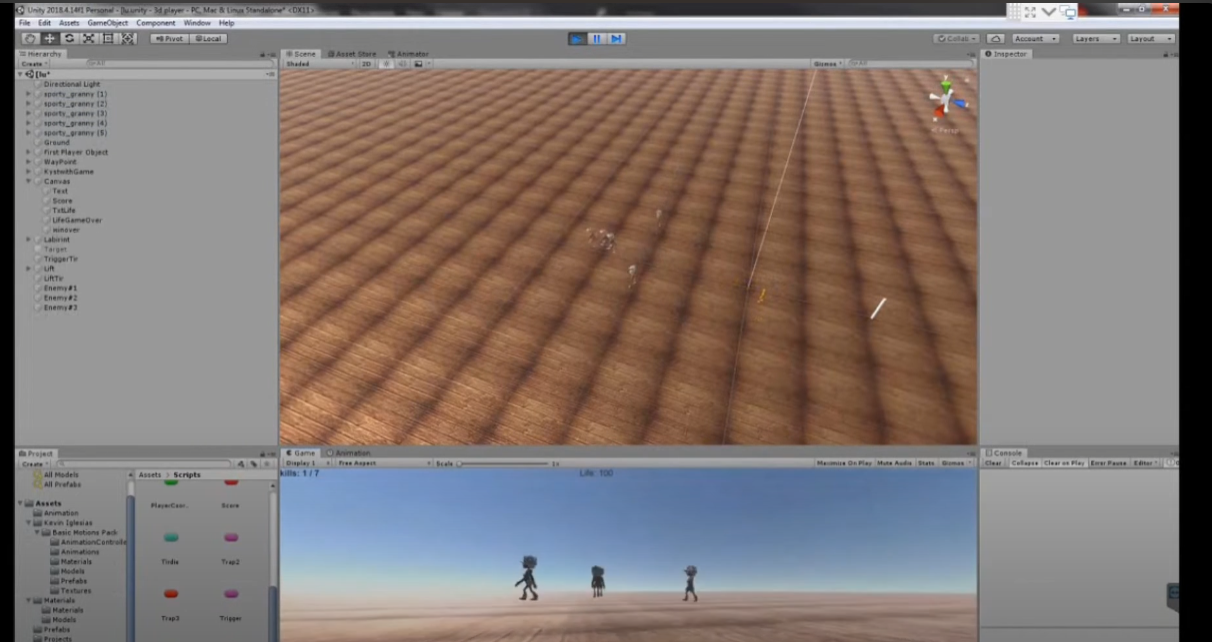
Task: Switch to the Animator tab
Action: (408, 54)
